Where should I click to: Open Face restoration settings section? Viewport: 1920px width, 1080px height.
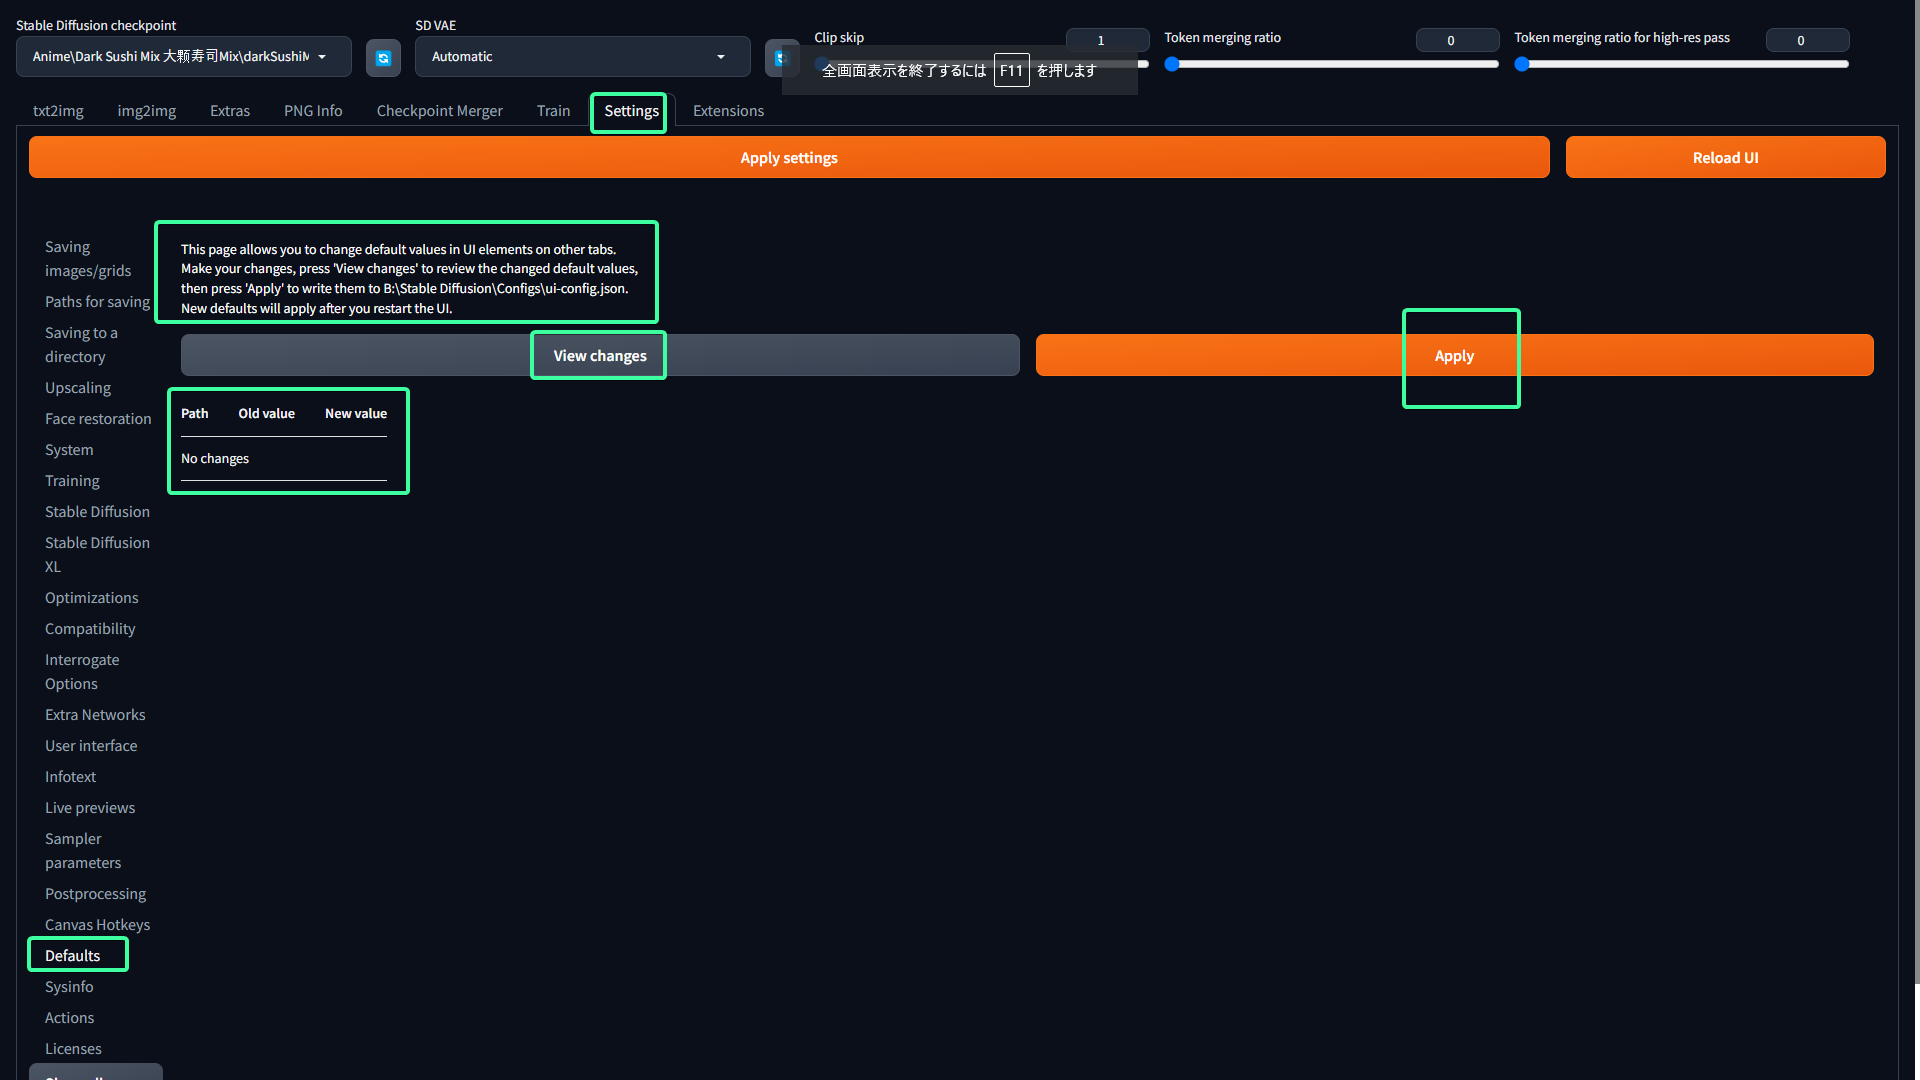pyautogui.click(x=98, y=419)
